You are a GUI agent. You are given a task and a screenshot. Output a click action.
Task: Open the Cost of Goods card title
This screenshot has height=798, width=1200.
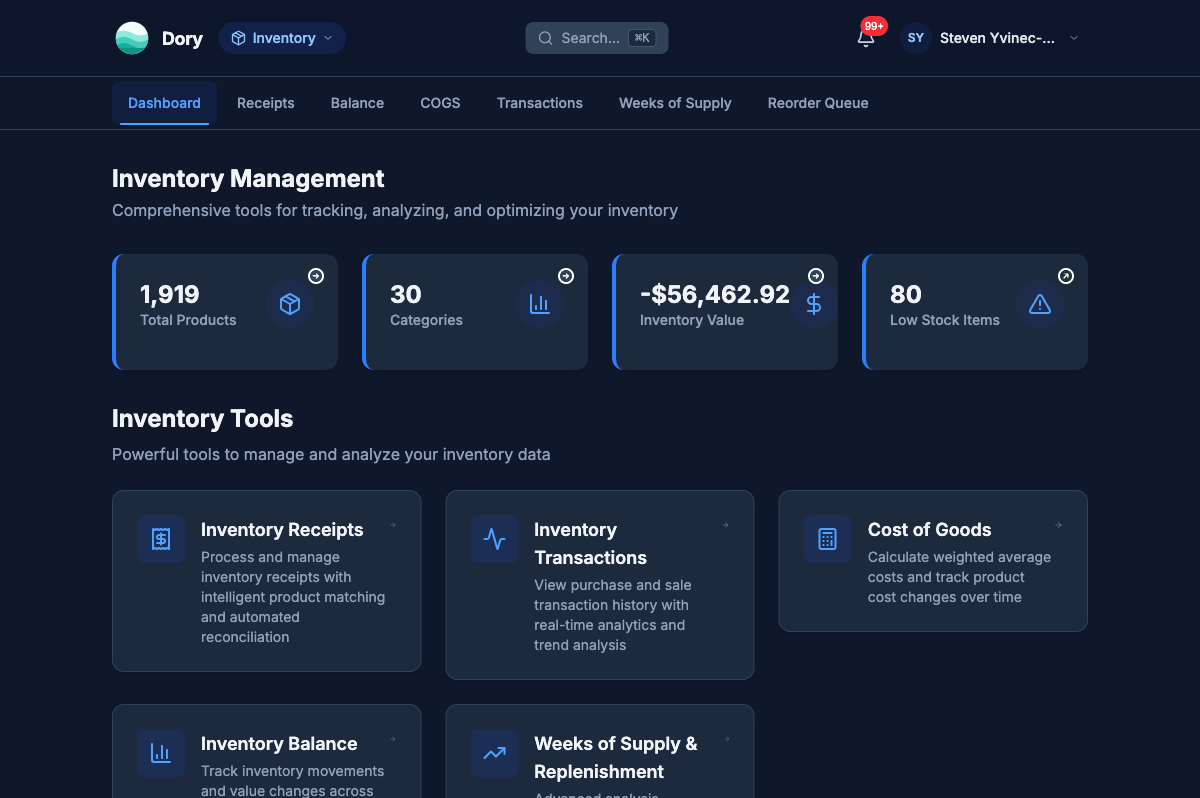tap(929, 530)
